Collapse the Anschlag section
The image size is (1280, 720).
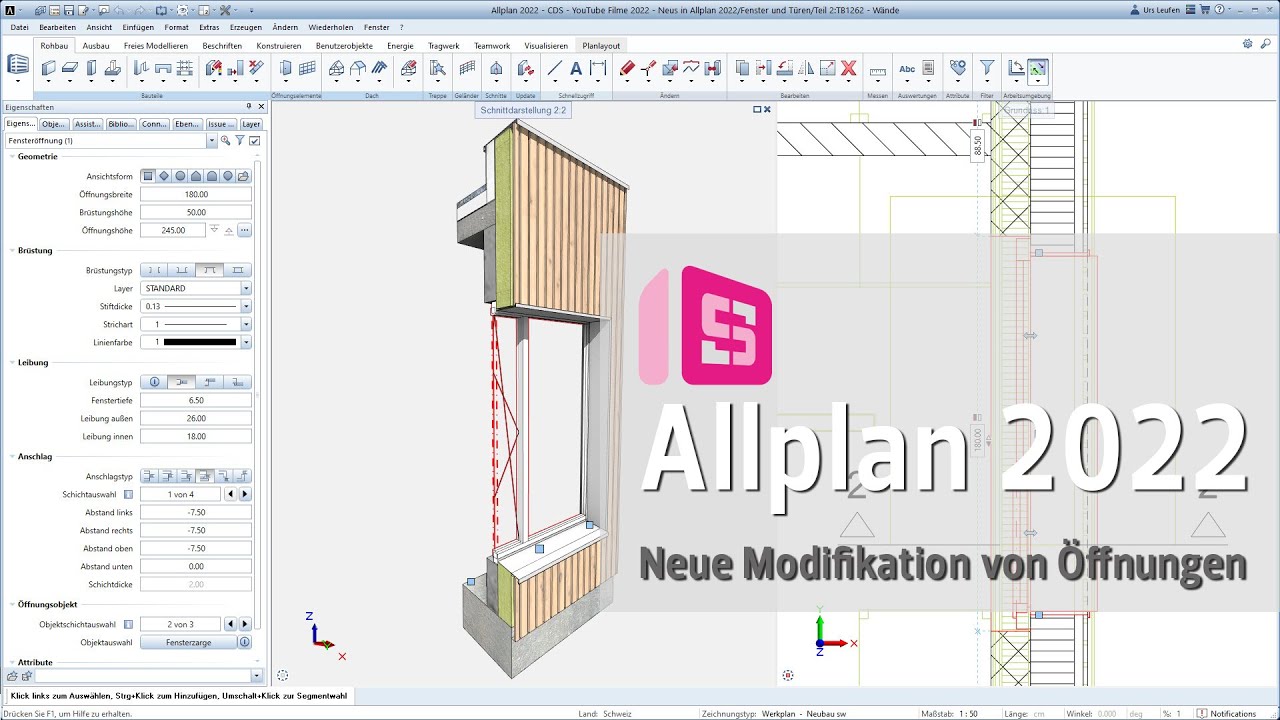12,456
